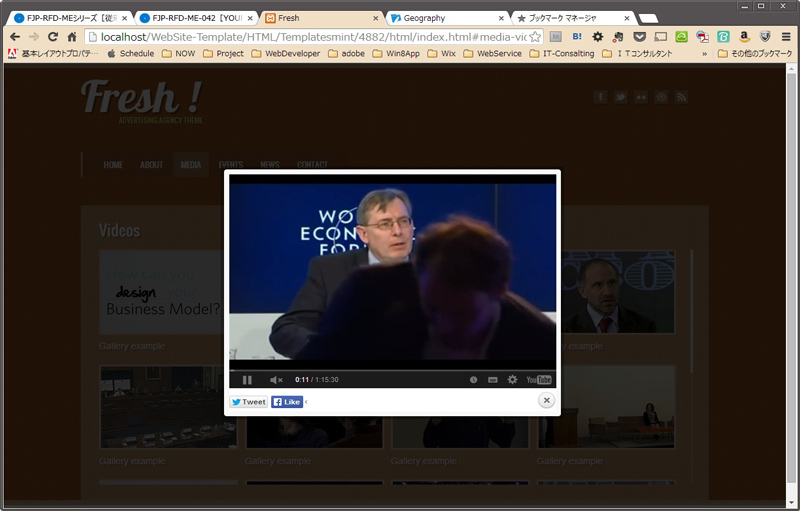Switch to FJP-RFD-ME series tab
The height and width of the screenshot is (511, 800).
tap(68, 18)
